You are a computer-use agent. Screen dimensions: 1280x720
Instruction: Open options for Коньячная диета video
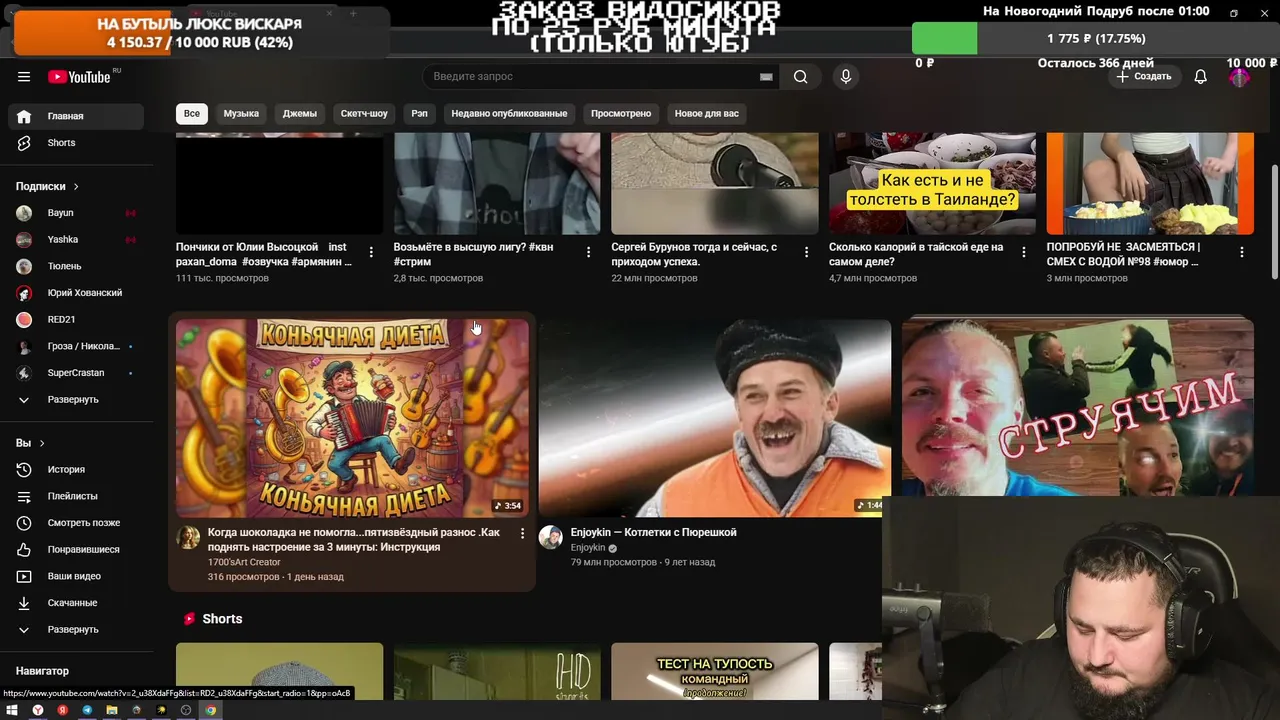point(522,534)
